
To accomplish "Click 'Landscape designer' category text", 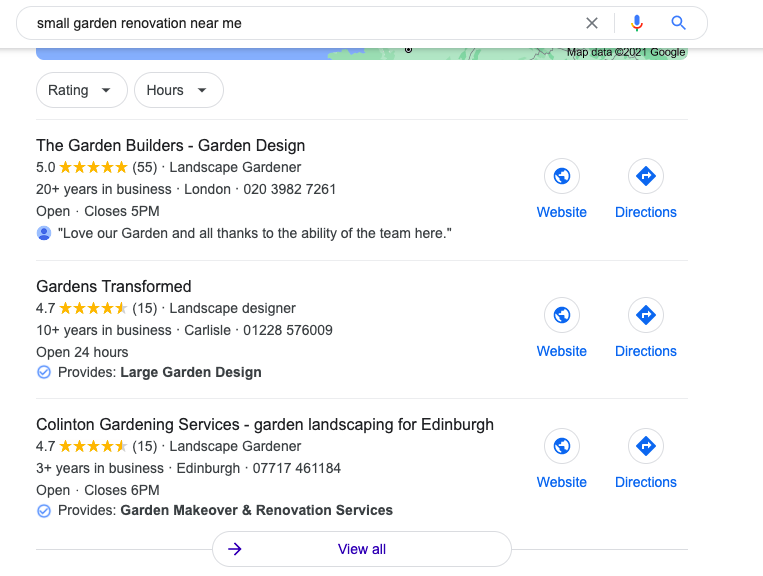I will (232, 308).
